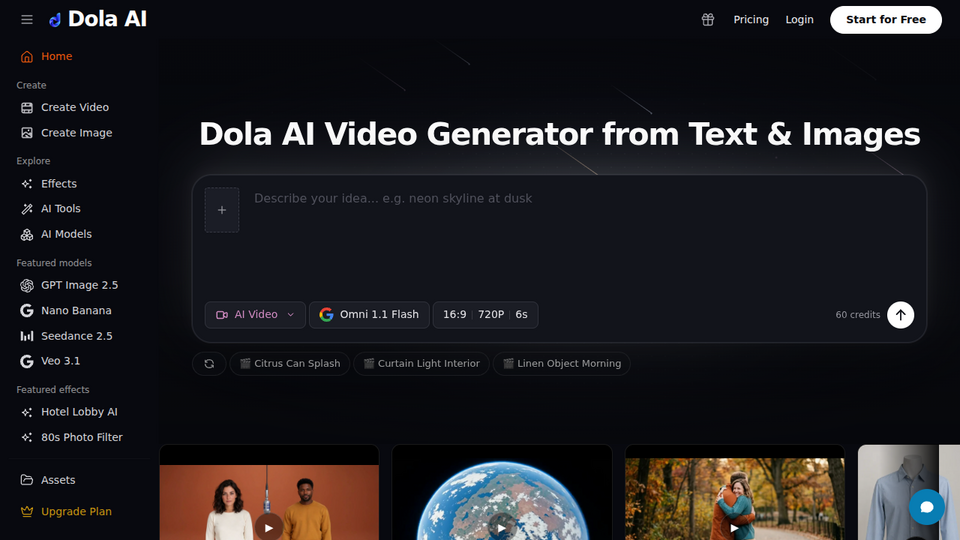Choose Citrus Can Splash suggestion
The image size is (960, 540).
tap(290, 364)
